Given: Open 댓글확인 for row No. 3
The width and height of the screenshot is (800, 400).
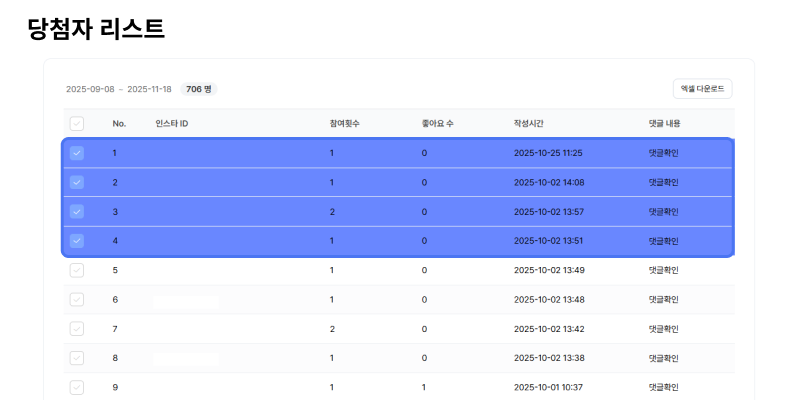Looking at the screenshot, I should point(663,212).
